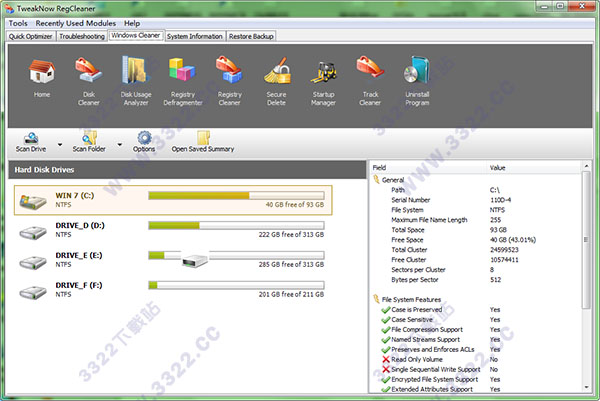
Task: Open the Tools menu
Action: pos(18,23)
